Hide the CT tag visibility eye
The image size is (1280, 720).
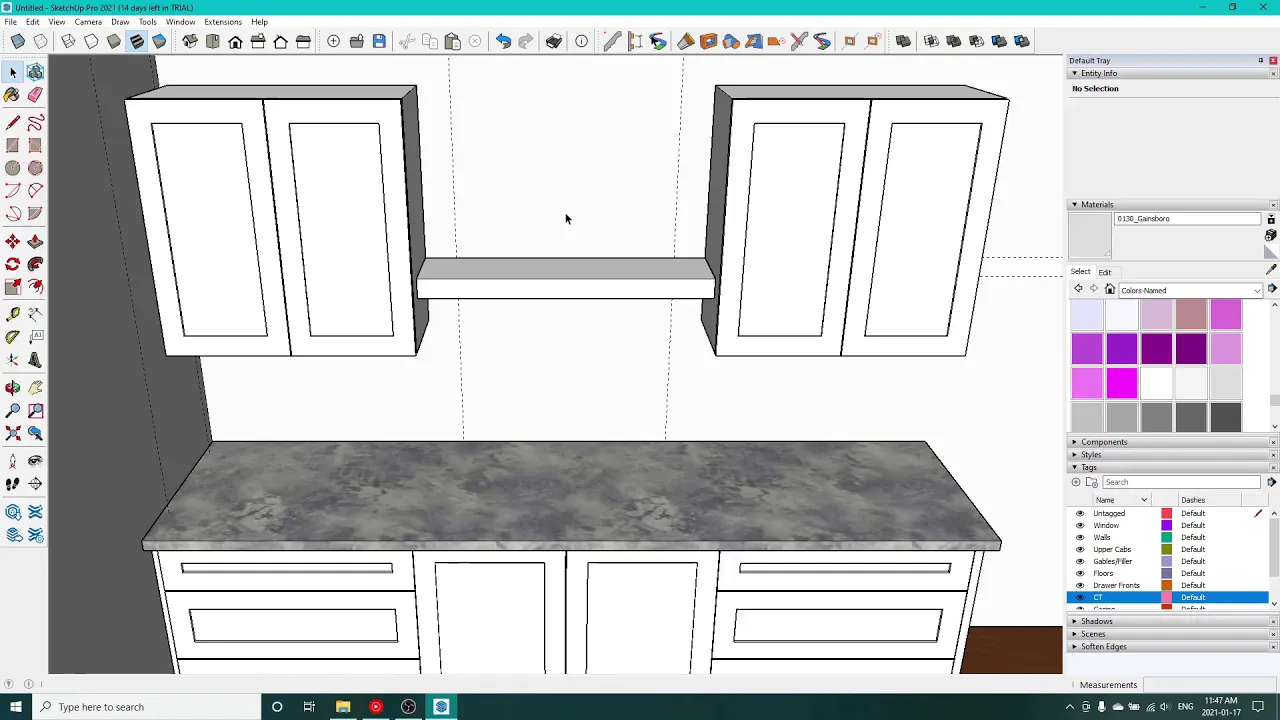[x=1079, y=597]
